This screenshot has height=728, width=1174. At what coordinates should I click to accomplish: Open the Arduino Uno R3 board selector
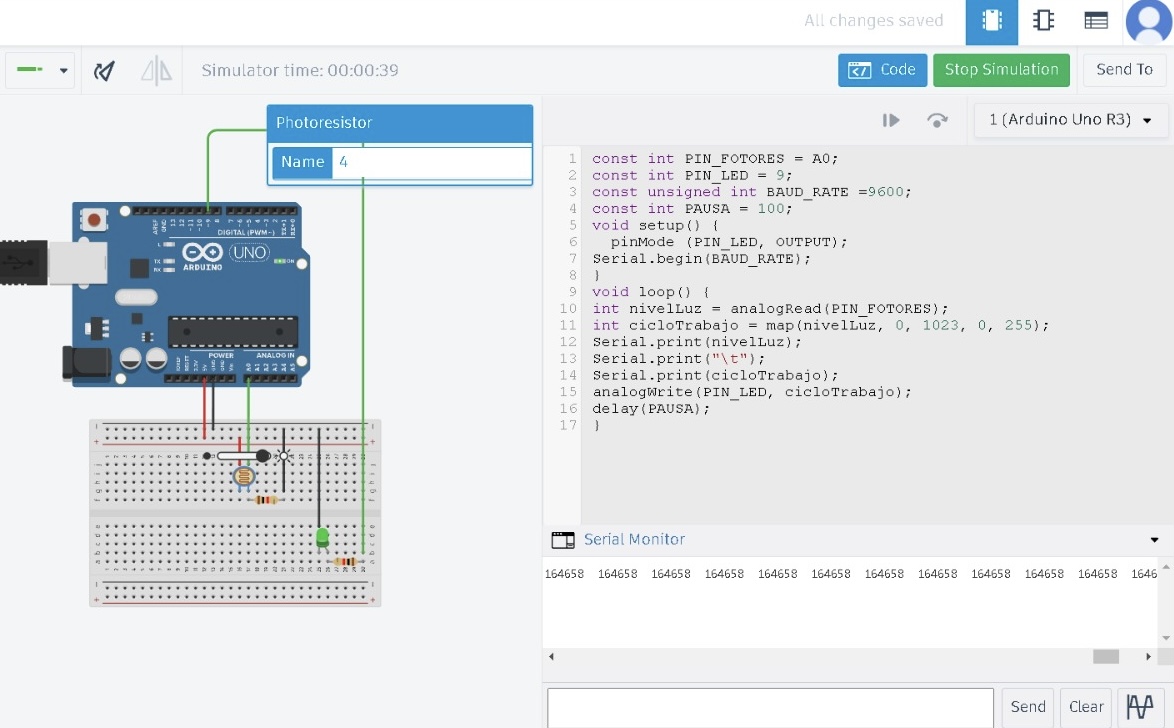[x=1070, y=120]
